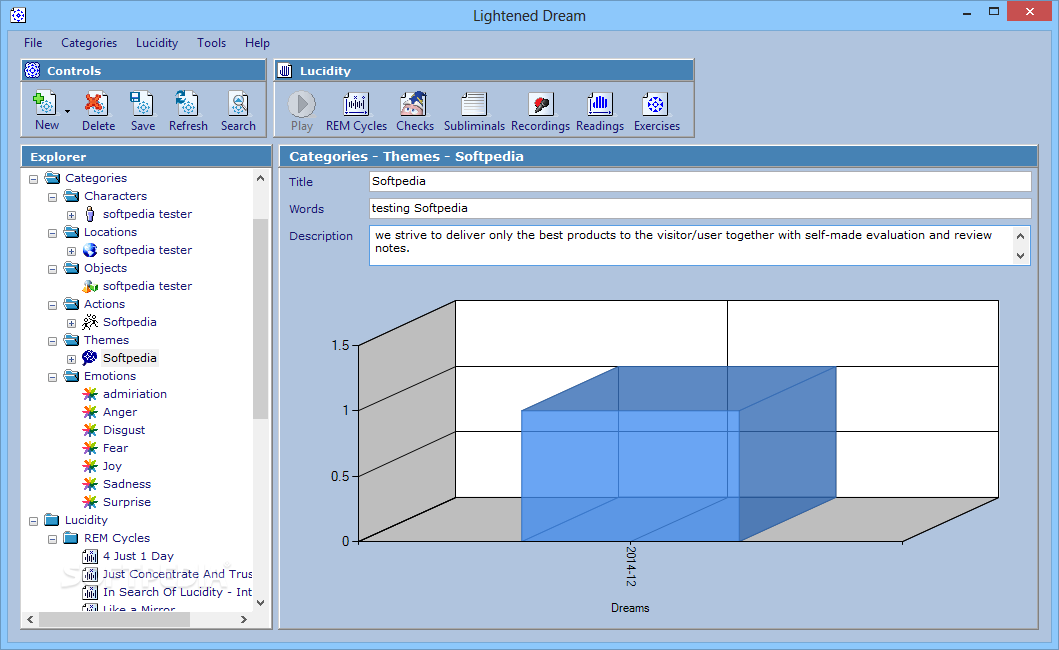Select the Surprise emotion
1059x650 pixels.
pyautogui.click(x=126, y=502)
